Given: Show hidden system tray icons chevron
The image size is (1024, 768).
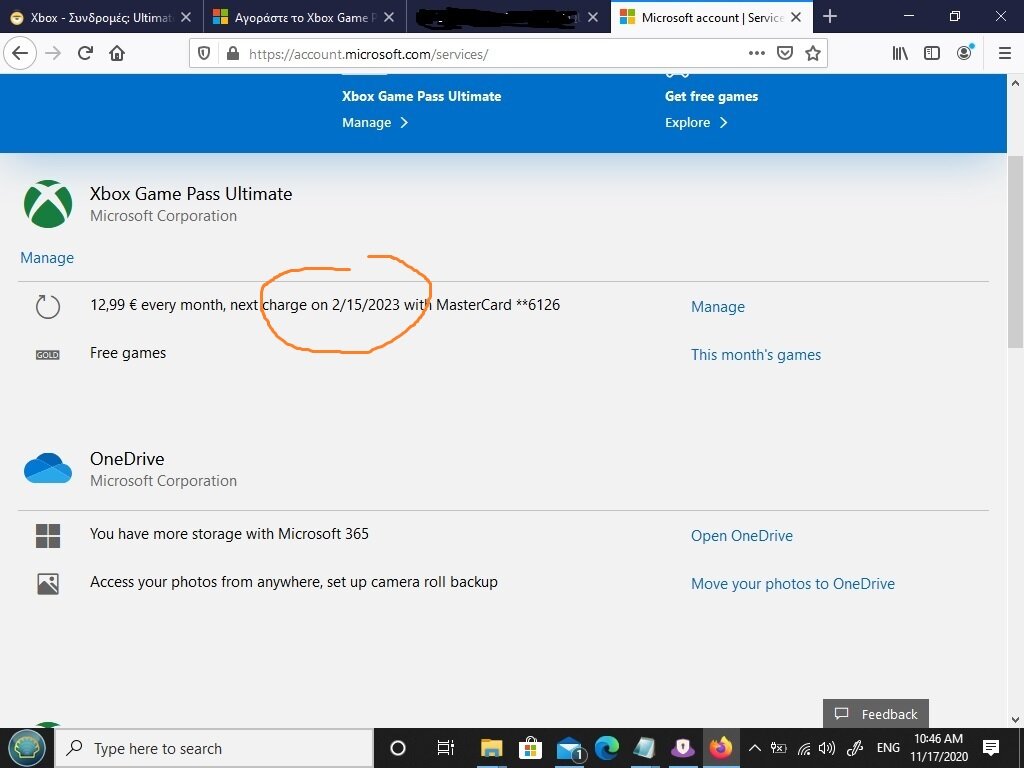Looking at the screenshot, I should pos(754,748).
